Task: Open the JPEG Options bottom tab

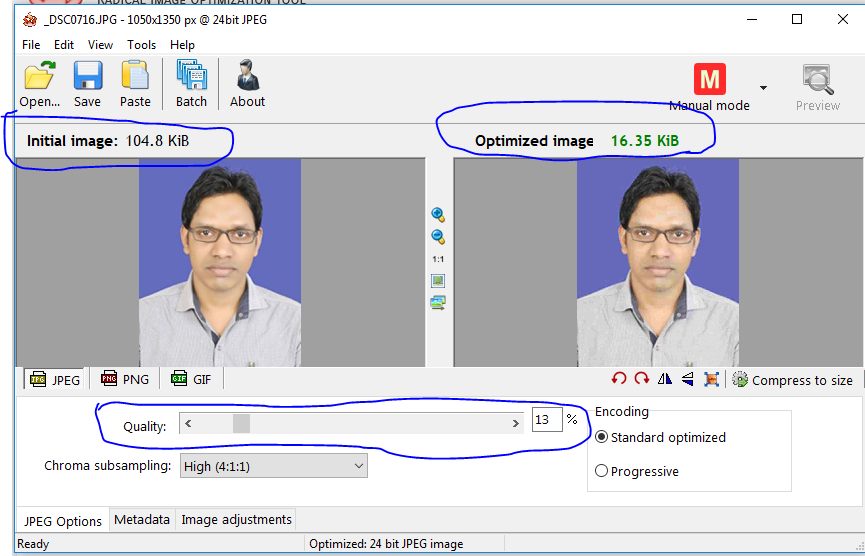Action: (x=63, y=521)
